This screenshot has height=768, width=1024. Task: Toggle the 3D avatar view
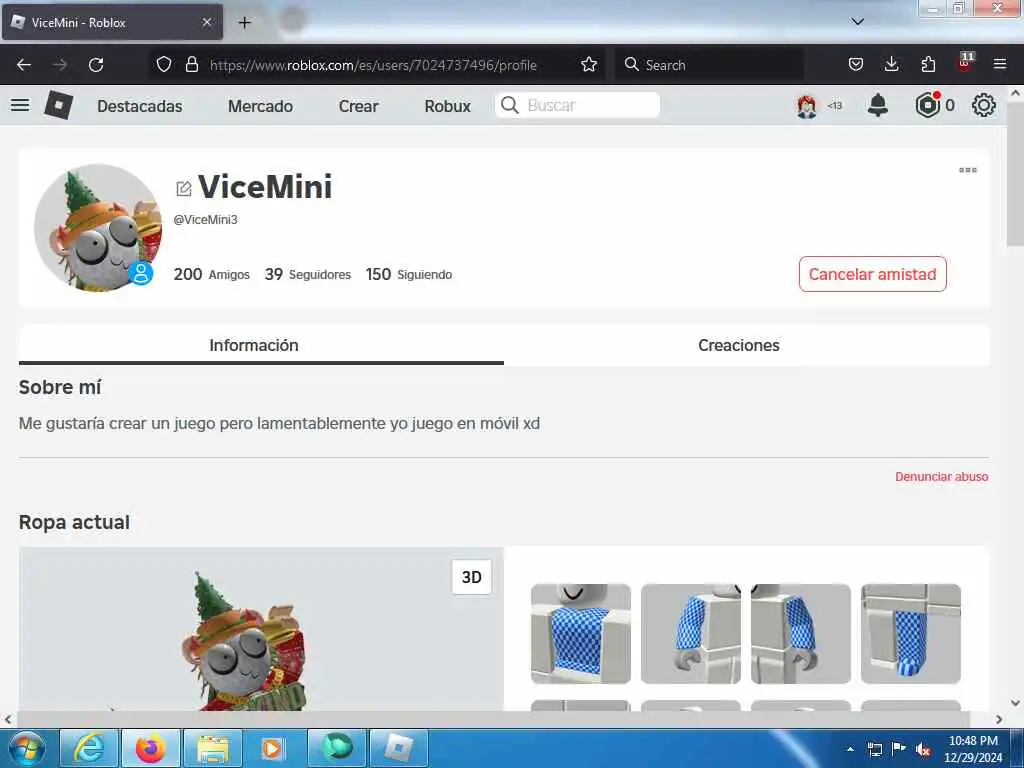472,577
